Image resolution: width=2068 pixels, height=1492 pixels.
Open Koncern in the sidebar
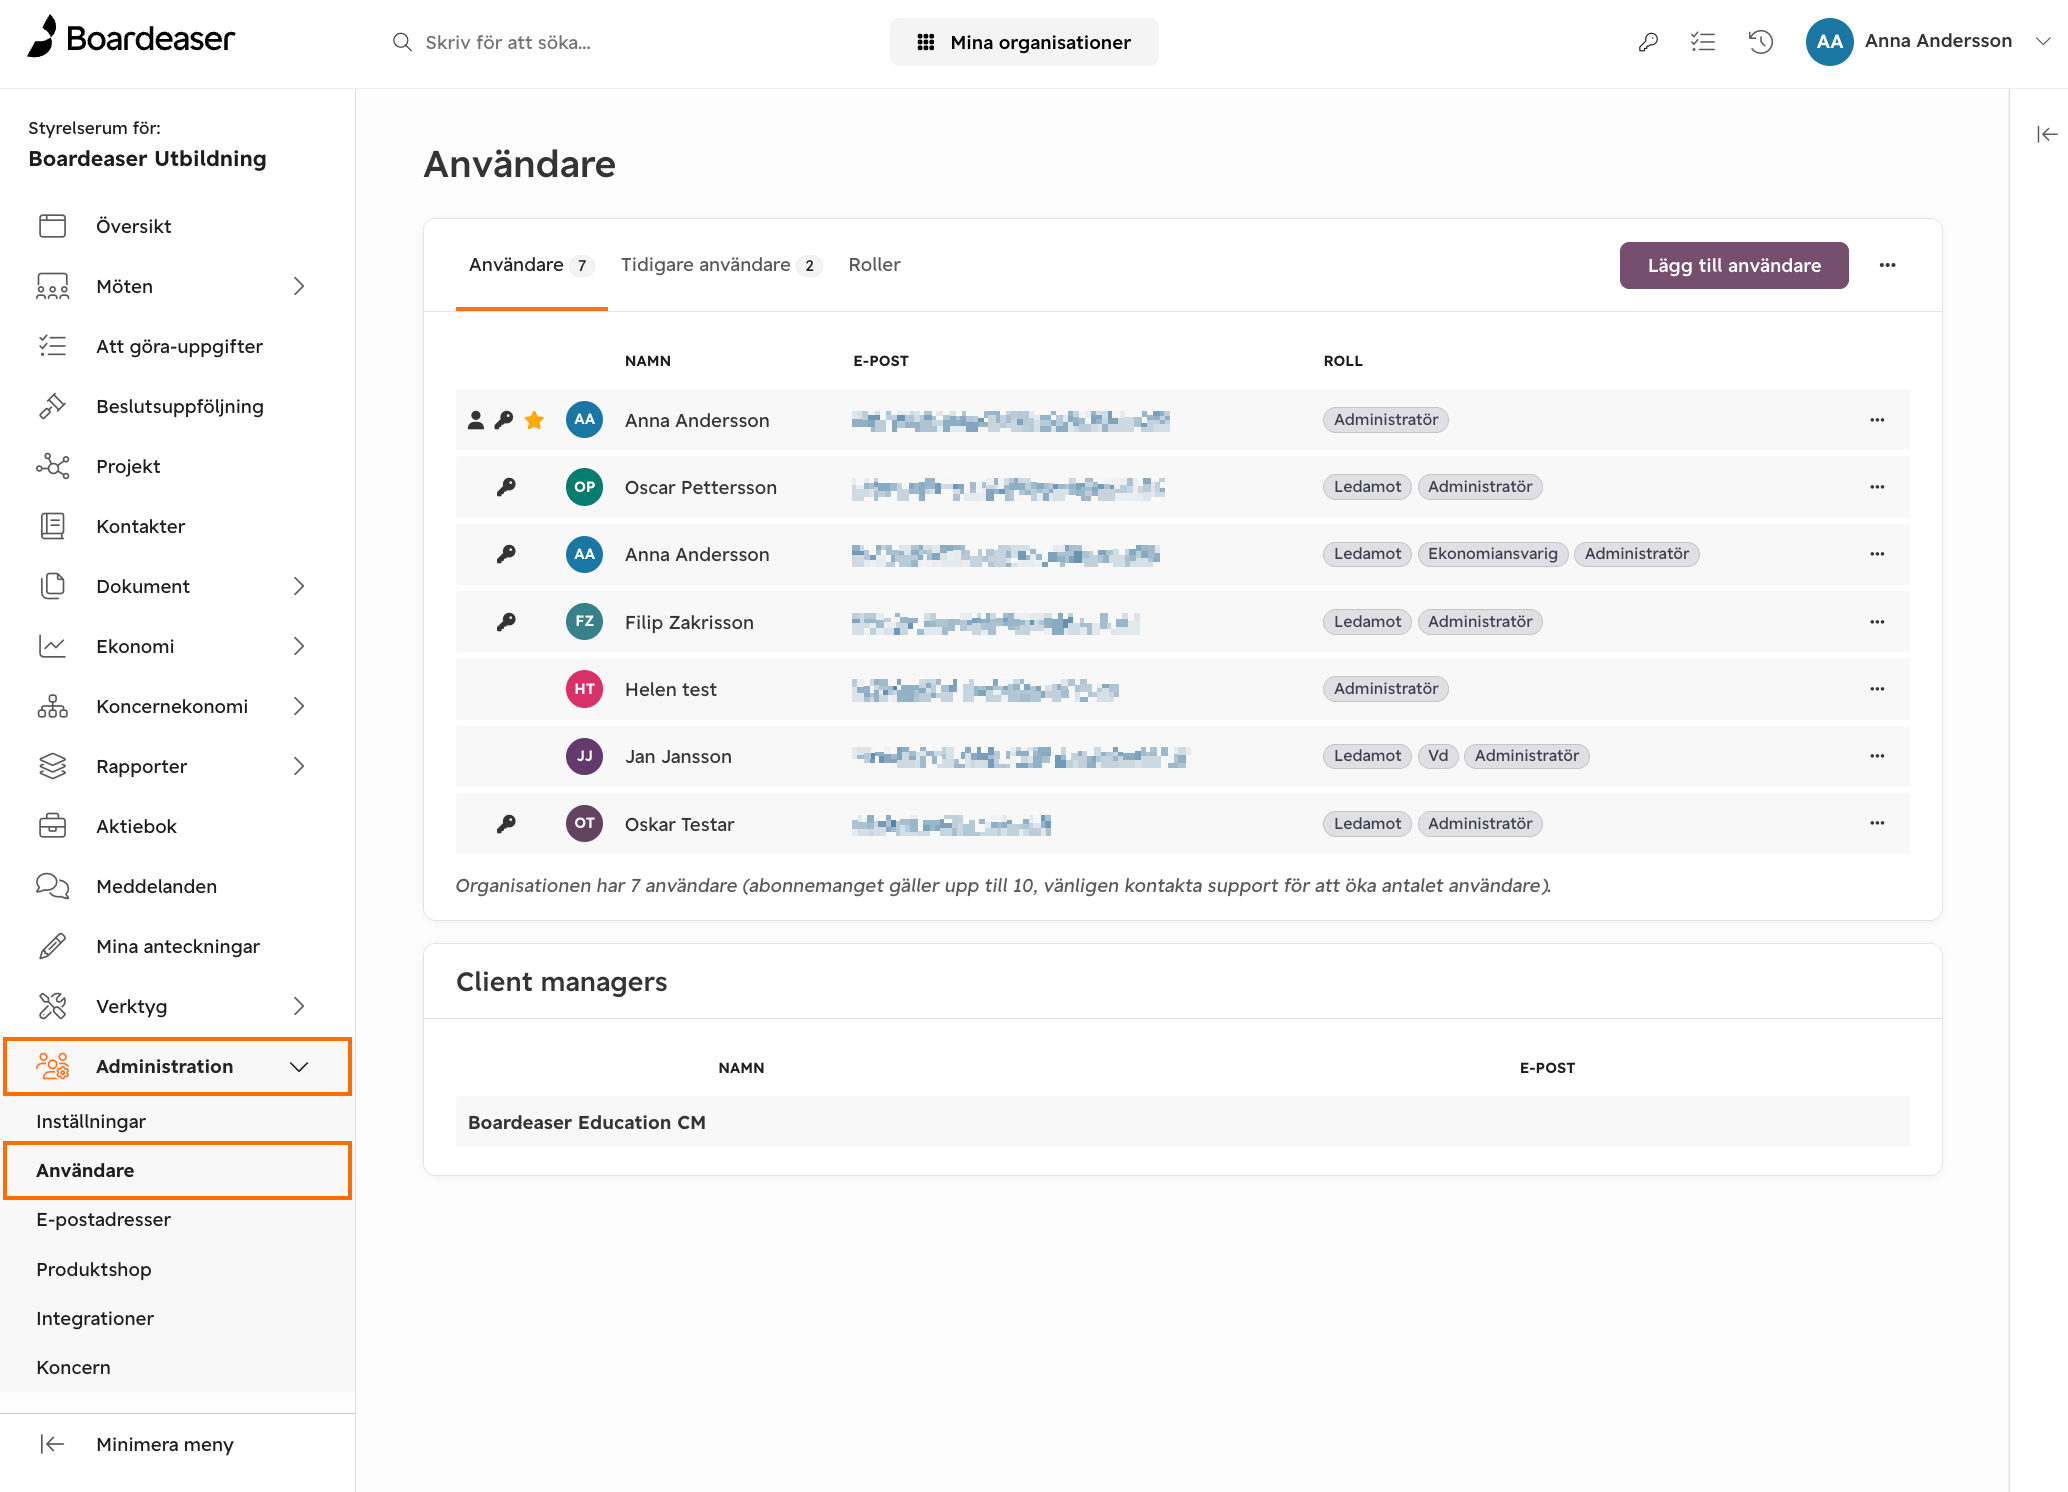(73, 1368)
